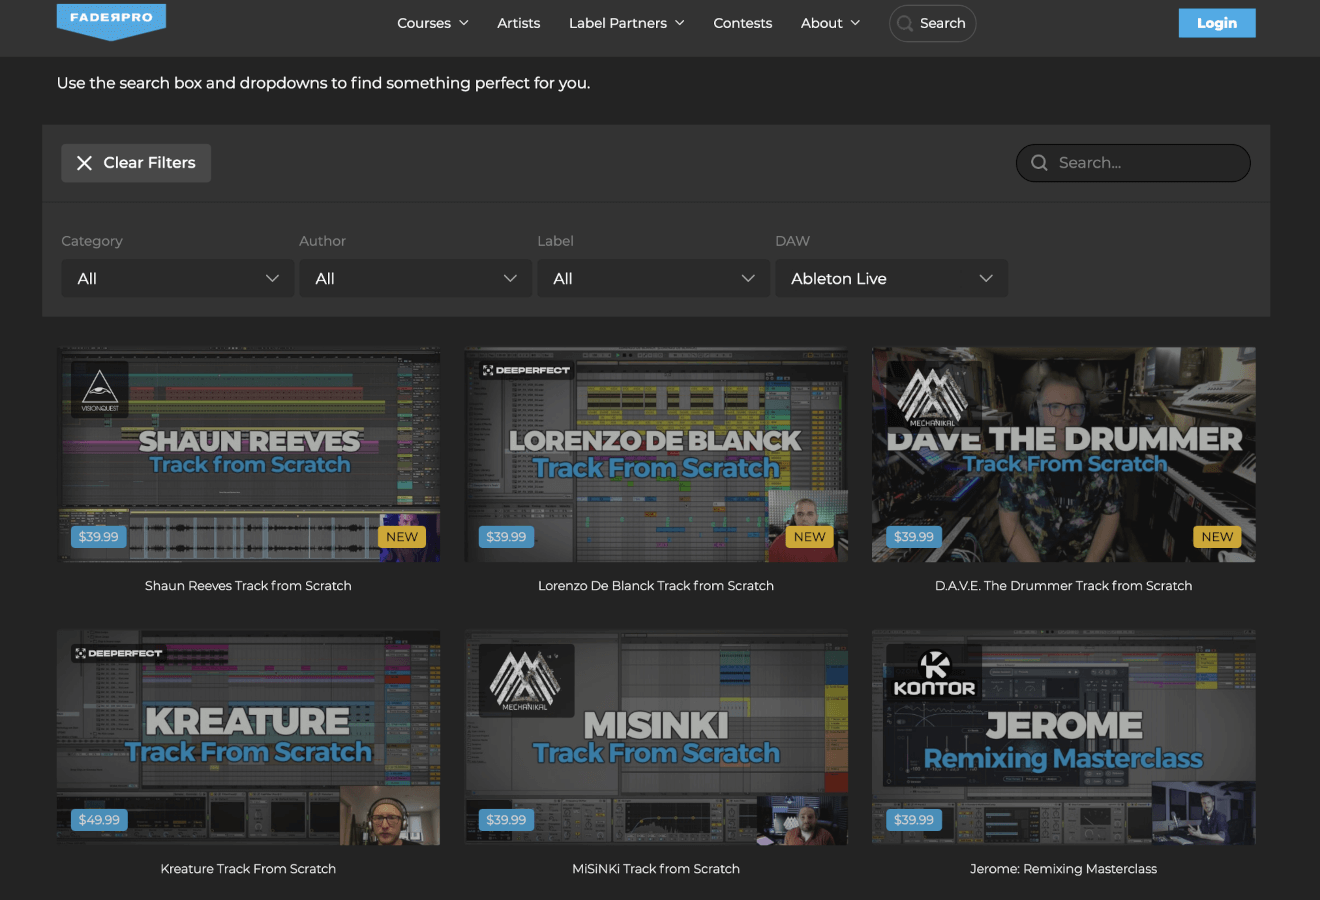Open the Category dropdown
This screenshot has height=900, width=1320.
178,278
